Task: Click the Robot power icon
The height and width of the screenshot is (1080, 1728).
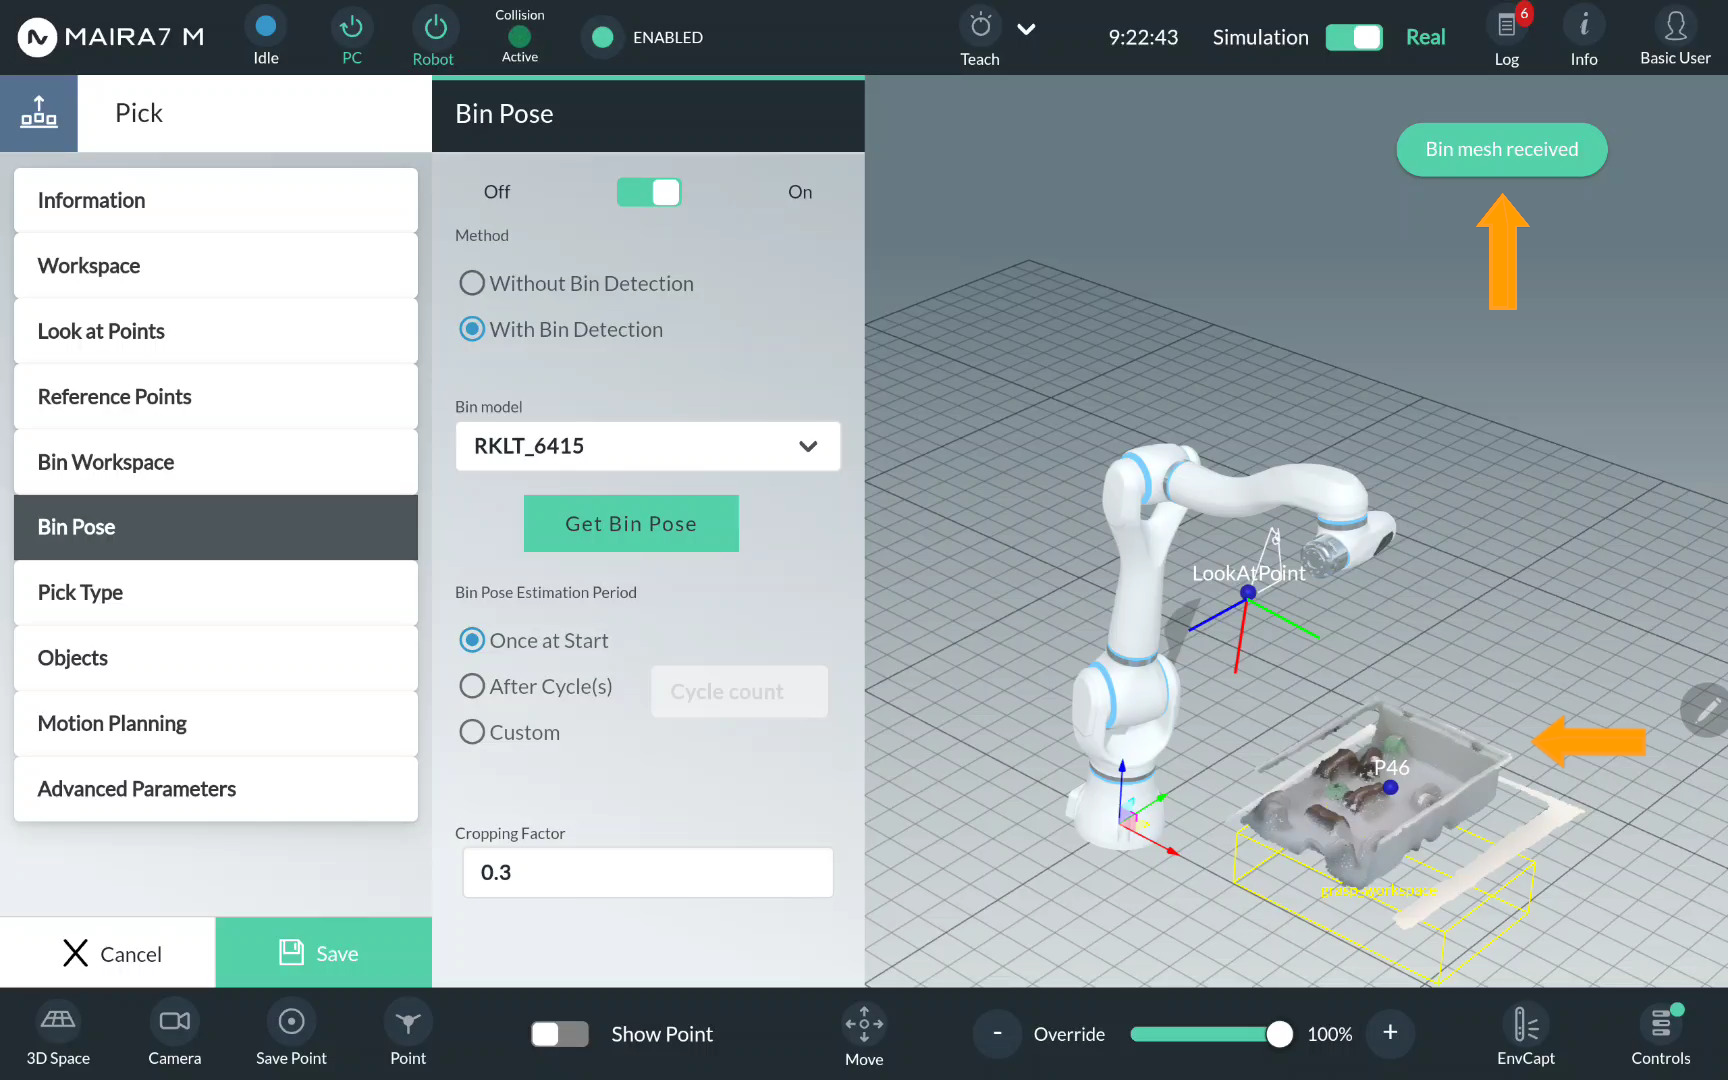Action: tap(435, 26)
